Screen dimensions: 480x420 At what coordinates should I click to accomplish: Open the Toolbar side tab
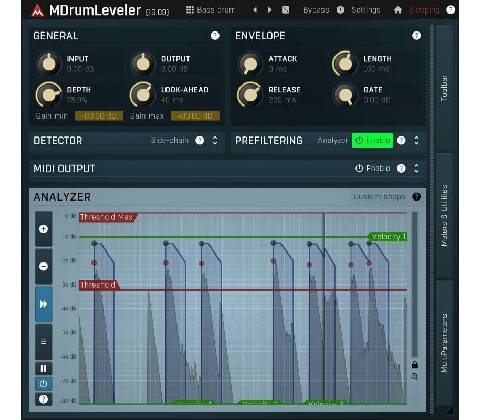(x=444, y=88)
